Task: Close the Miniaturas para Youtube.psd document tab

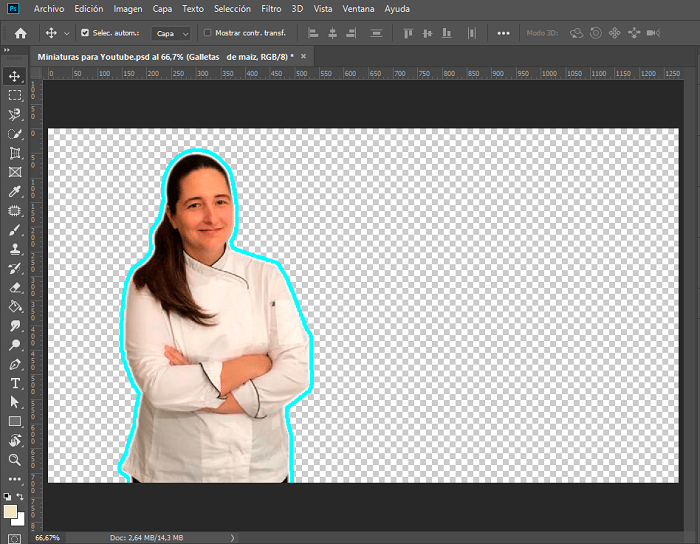Action: coord(304,56)
